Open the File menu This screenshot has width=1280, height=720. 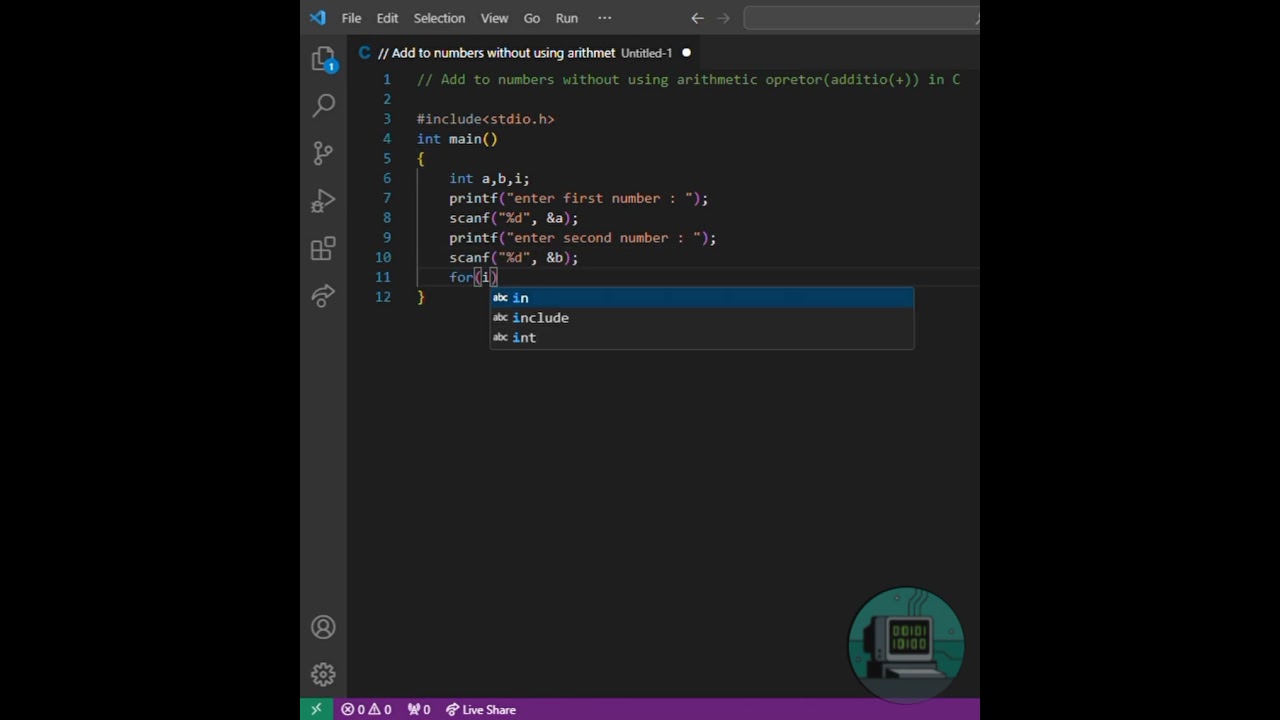coord(351,18)
